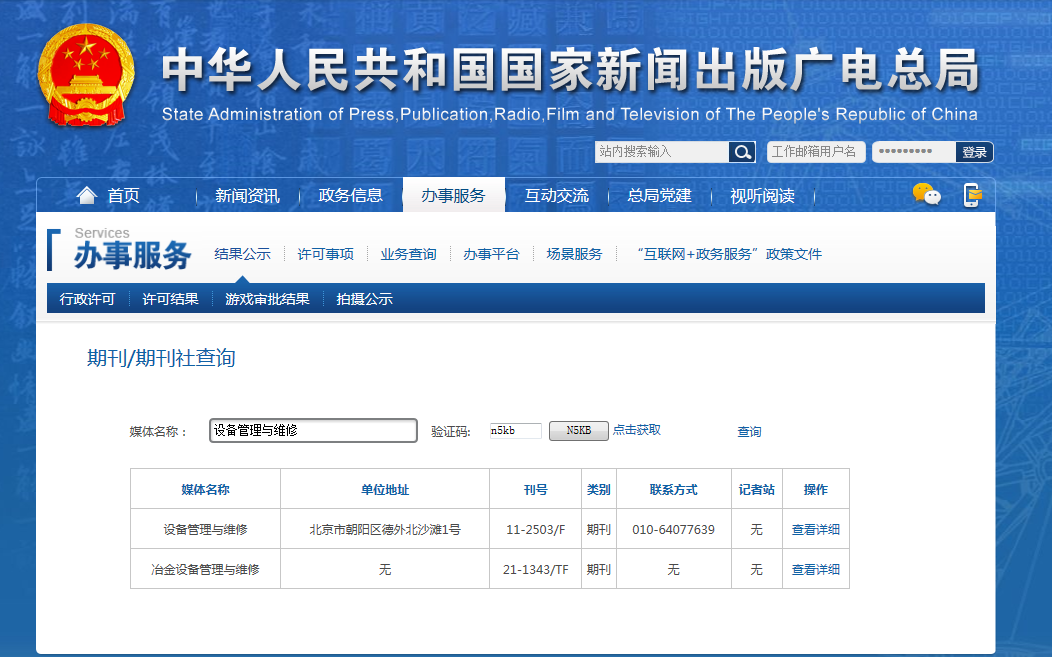
Task: Open 许可结果 in the blue bar
Action: [170, 299]
